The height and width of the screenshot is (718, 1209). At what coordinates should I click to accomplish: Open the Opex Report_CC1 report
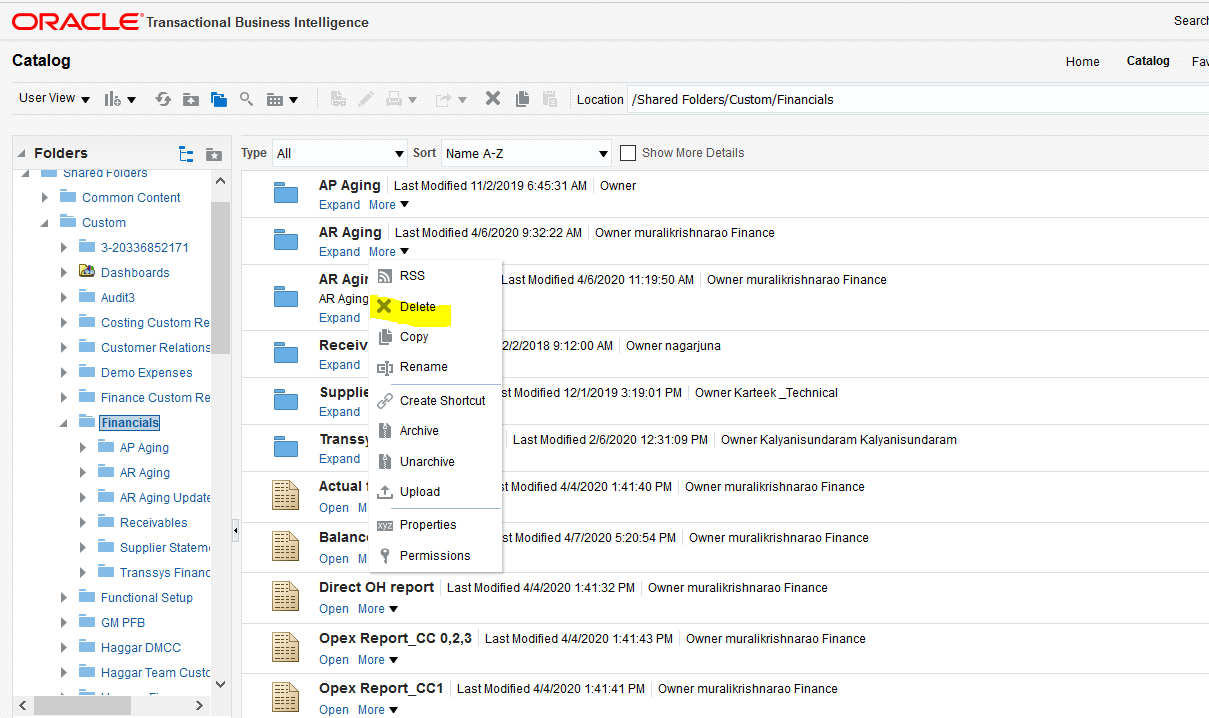(x=334, y=710)
